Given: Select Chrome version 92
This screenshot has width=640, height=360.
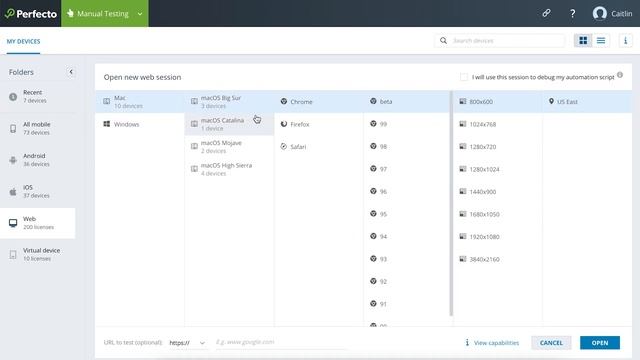Looking at the screenshot, I should point(406,281).
